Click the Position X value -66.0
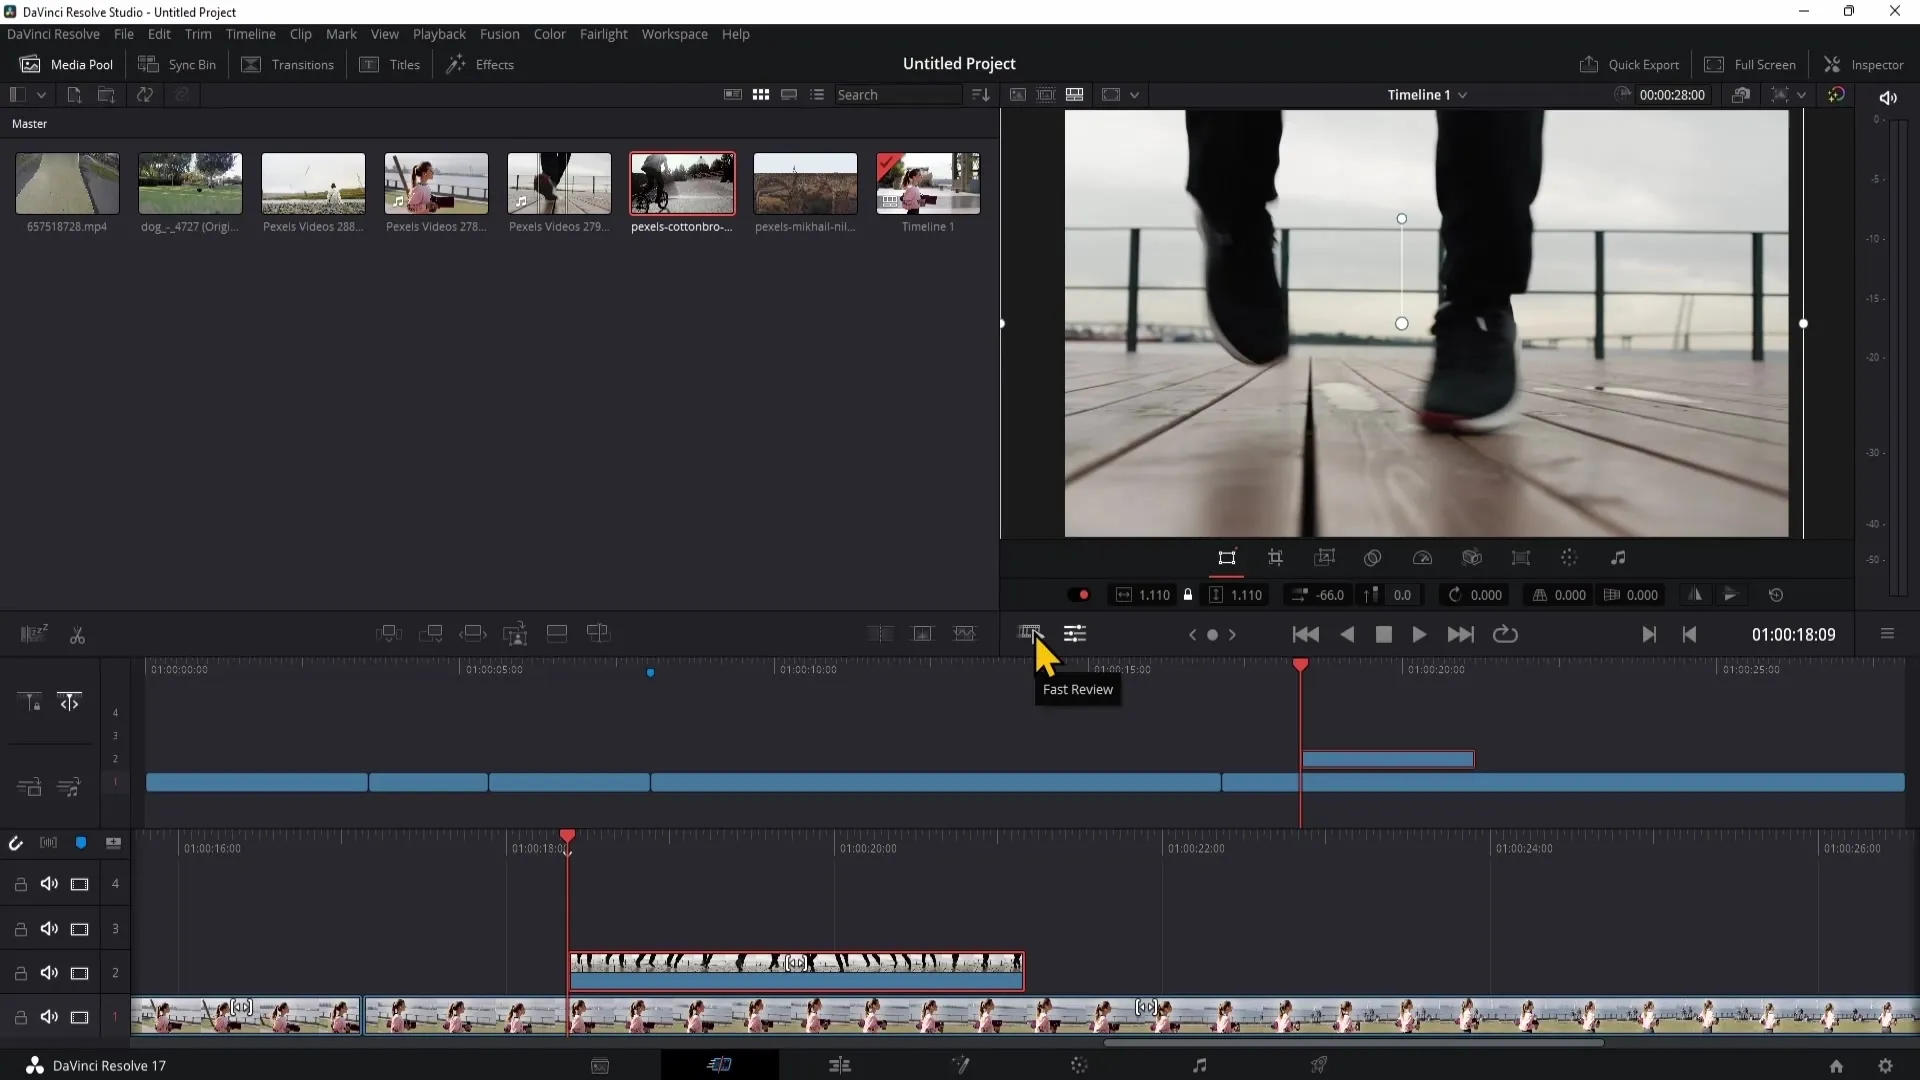 1330,595
